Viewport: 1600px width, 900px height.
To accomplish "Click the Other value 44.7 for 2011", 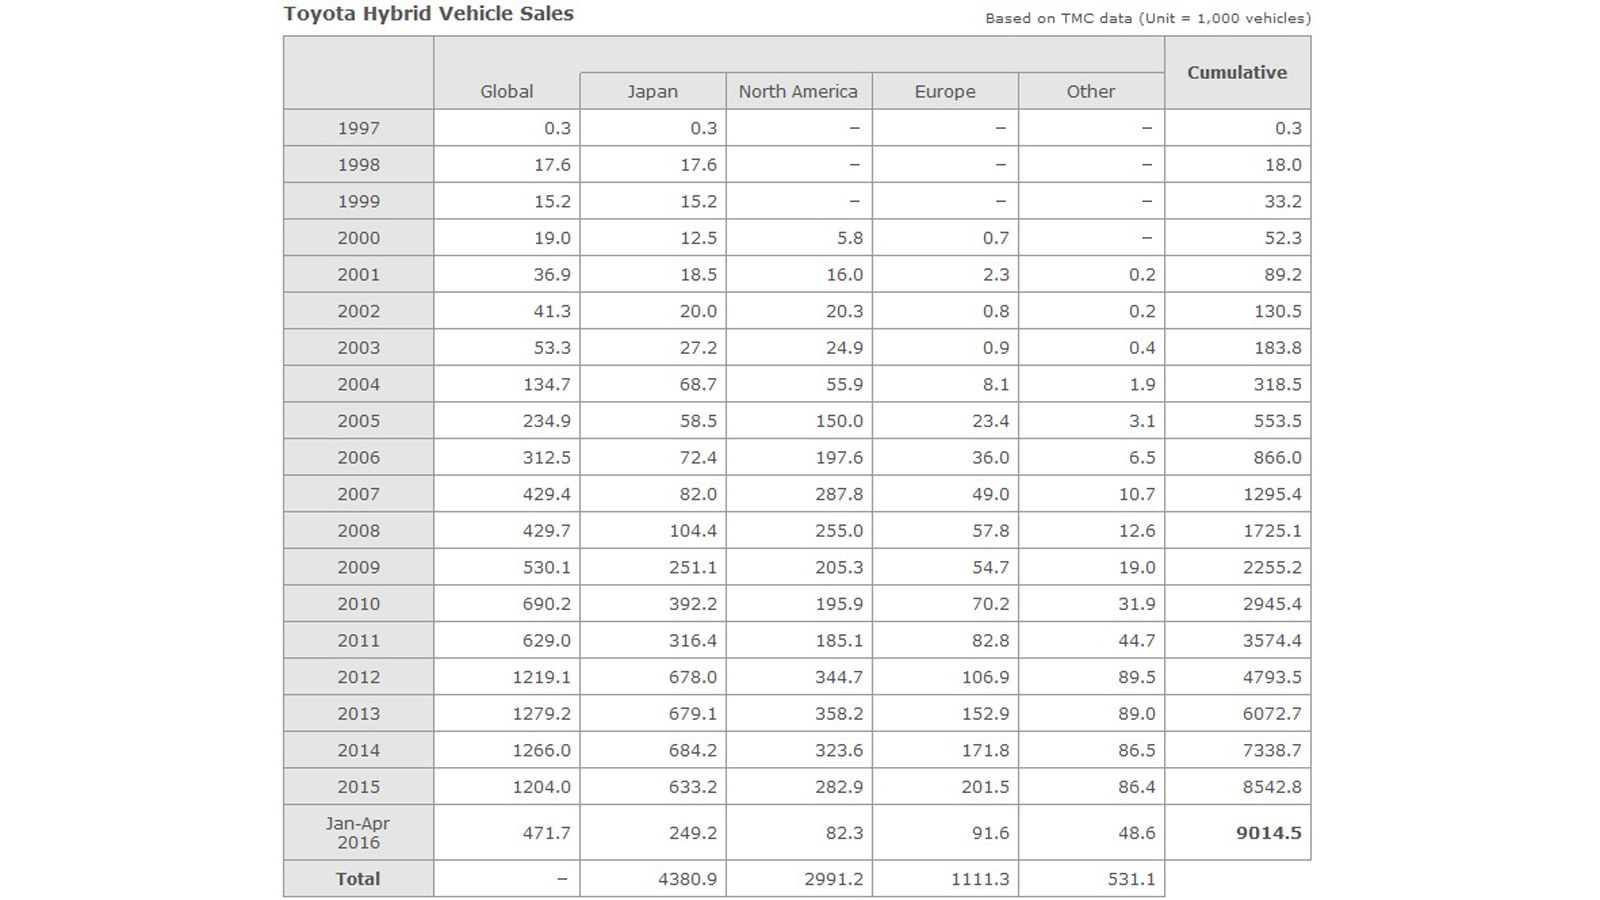I will [1137, 641].
